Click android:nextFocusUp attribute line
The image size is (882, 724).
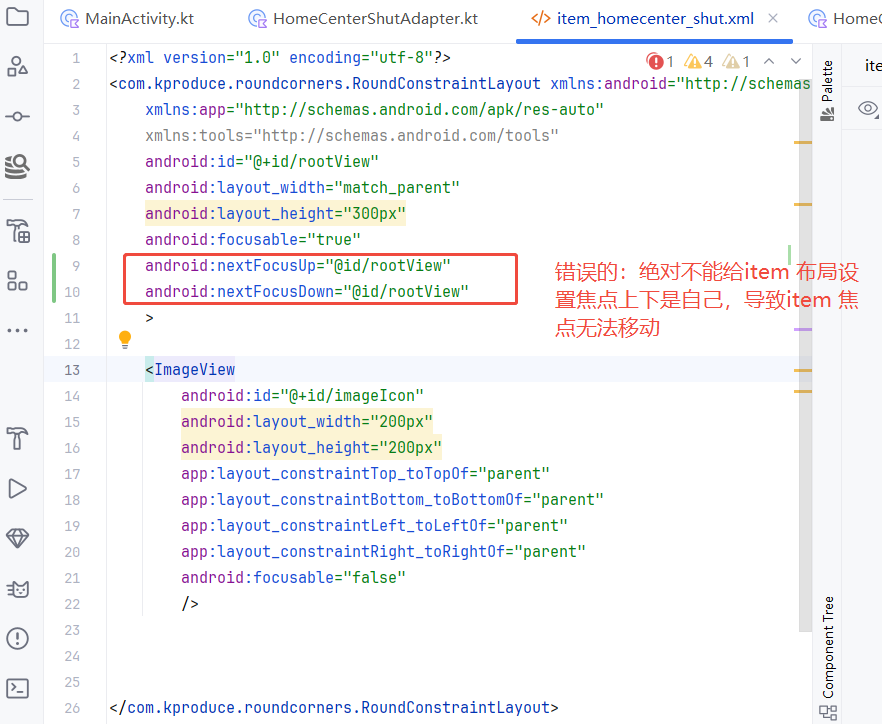coord(298,266)
